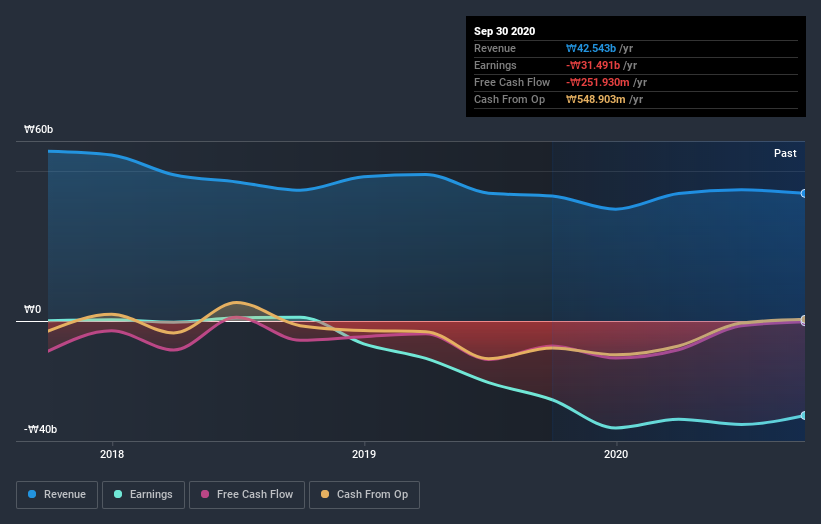Click the Free Cash Flow tooltip label
This screenshot has width=821, height=524.
click(x=512, y=82)
